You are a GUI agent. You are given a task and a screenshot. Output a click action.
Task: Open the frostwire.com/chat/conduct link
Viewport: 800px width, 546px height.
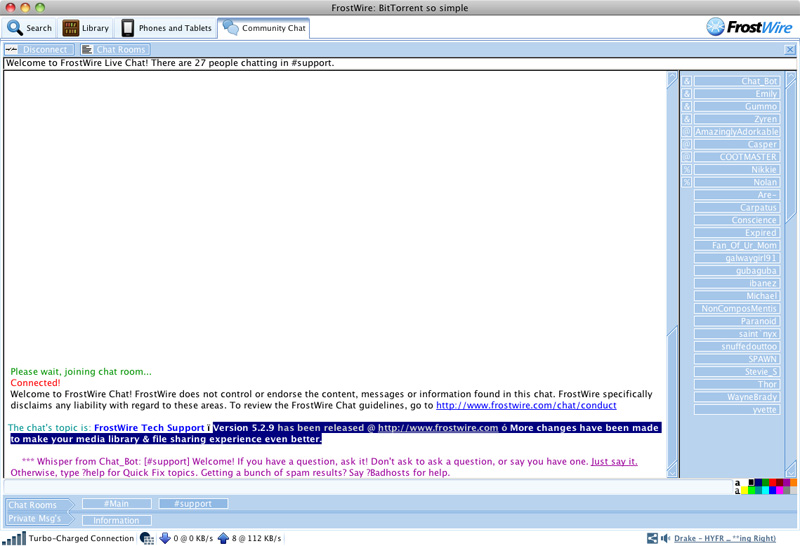[526, 405]
